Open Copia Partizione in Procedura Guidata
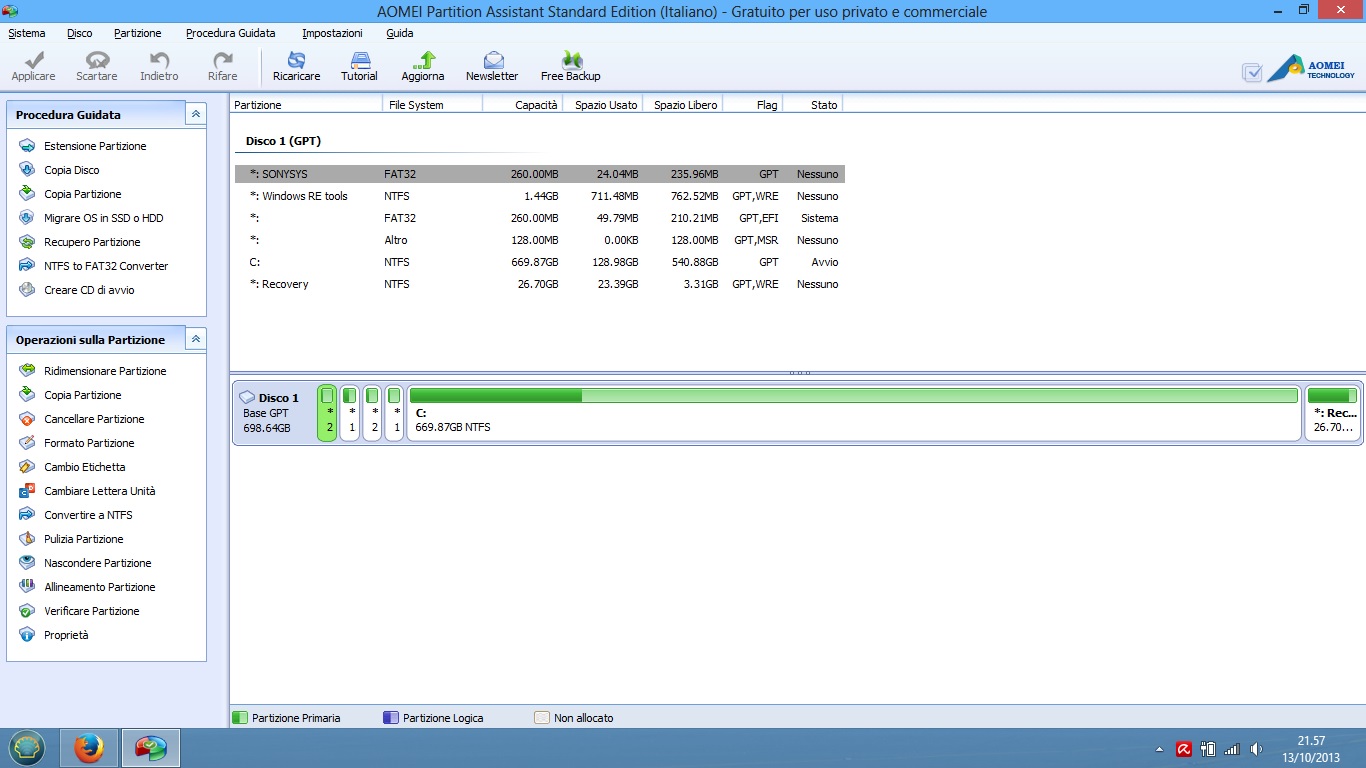Image resolution: width=1366 pixels, height=768 pixels. (83, 194)
